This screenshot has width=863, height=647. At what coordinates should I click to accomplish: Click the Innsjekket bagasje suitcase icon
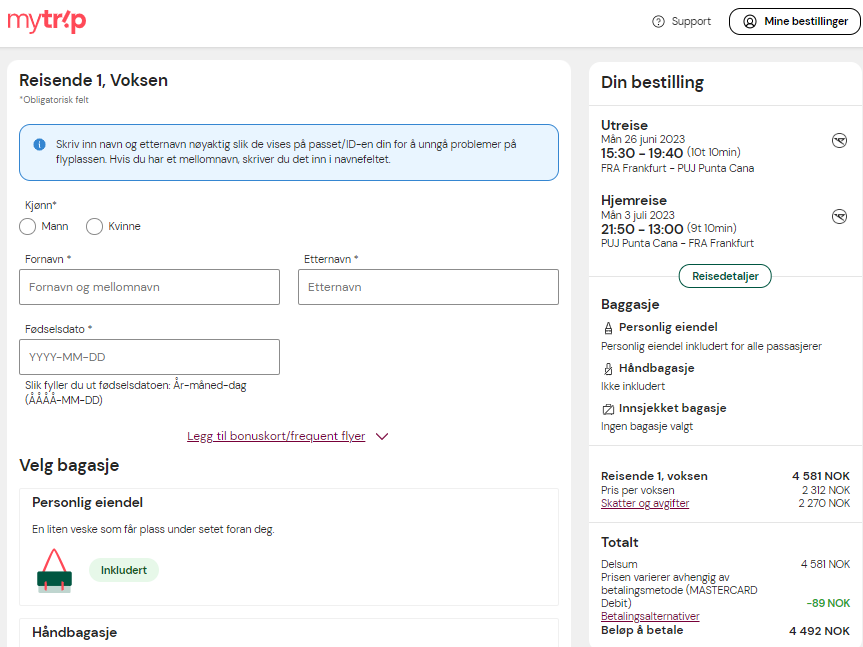[x=608, y=409]
